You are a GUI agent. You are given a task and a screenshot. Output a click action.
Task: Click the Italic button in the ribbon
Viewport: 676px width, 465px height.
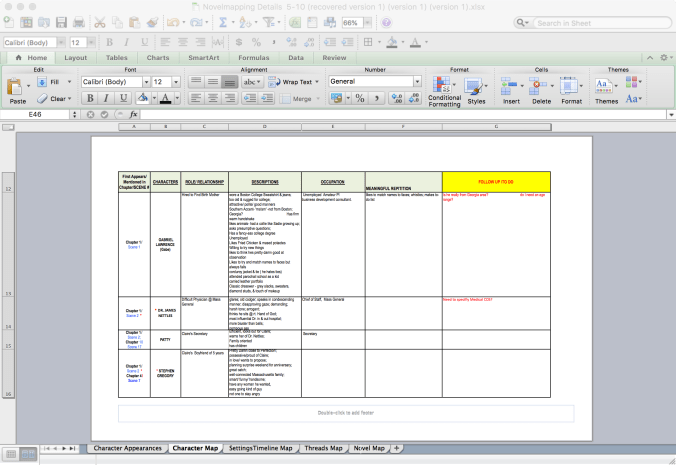click(107, 98)
